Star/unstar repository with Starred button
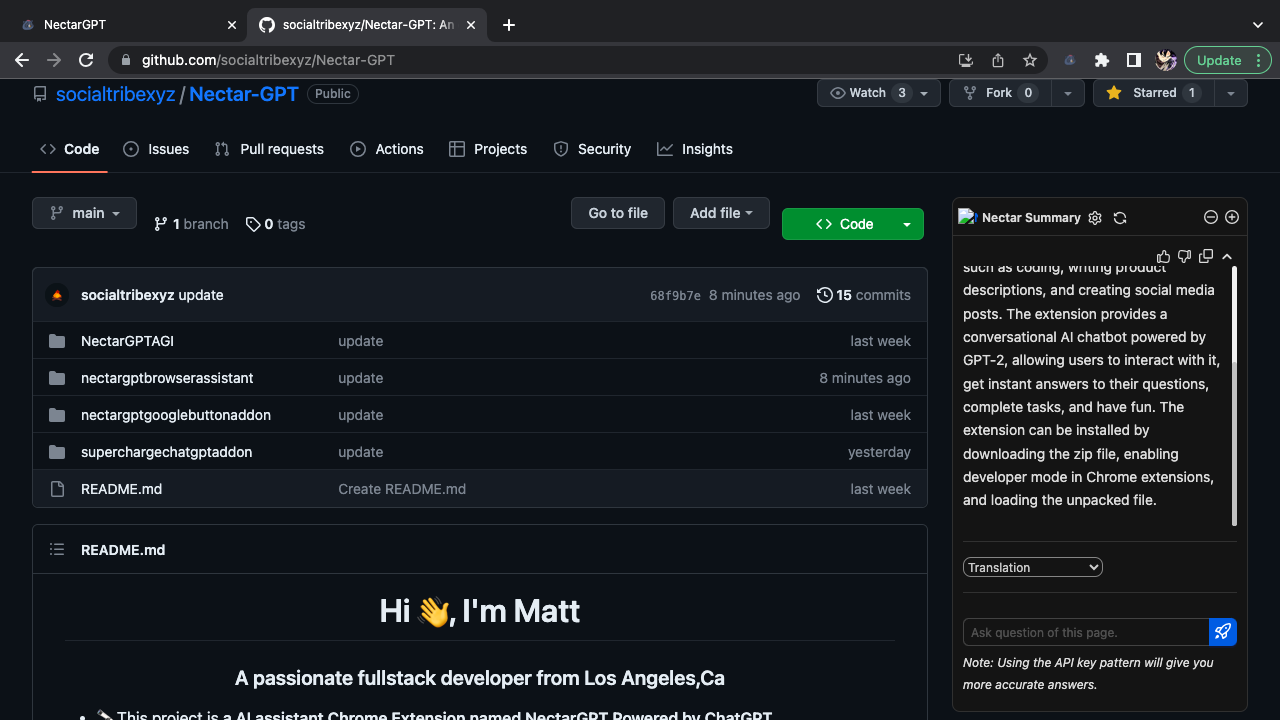Viewport: 1280px width, 720px height. 1154,93
